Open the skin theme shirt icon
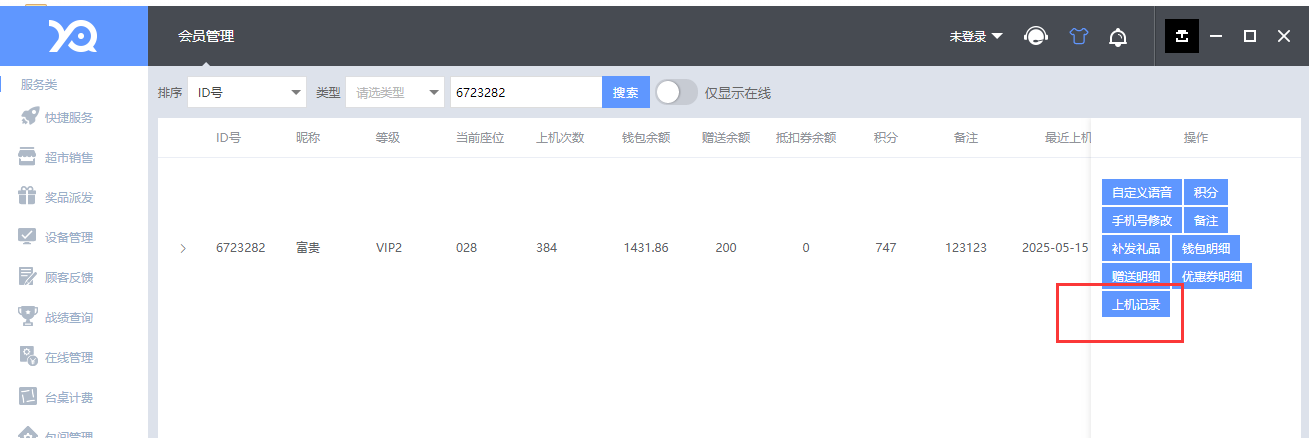This screenshot has width=1309, height=438. (1078, 36)
